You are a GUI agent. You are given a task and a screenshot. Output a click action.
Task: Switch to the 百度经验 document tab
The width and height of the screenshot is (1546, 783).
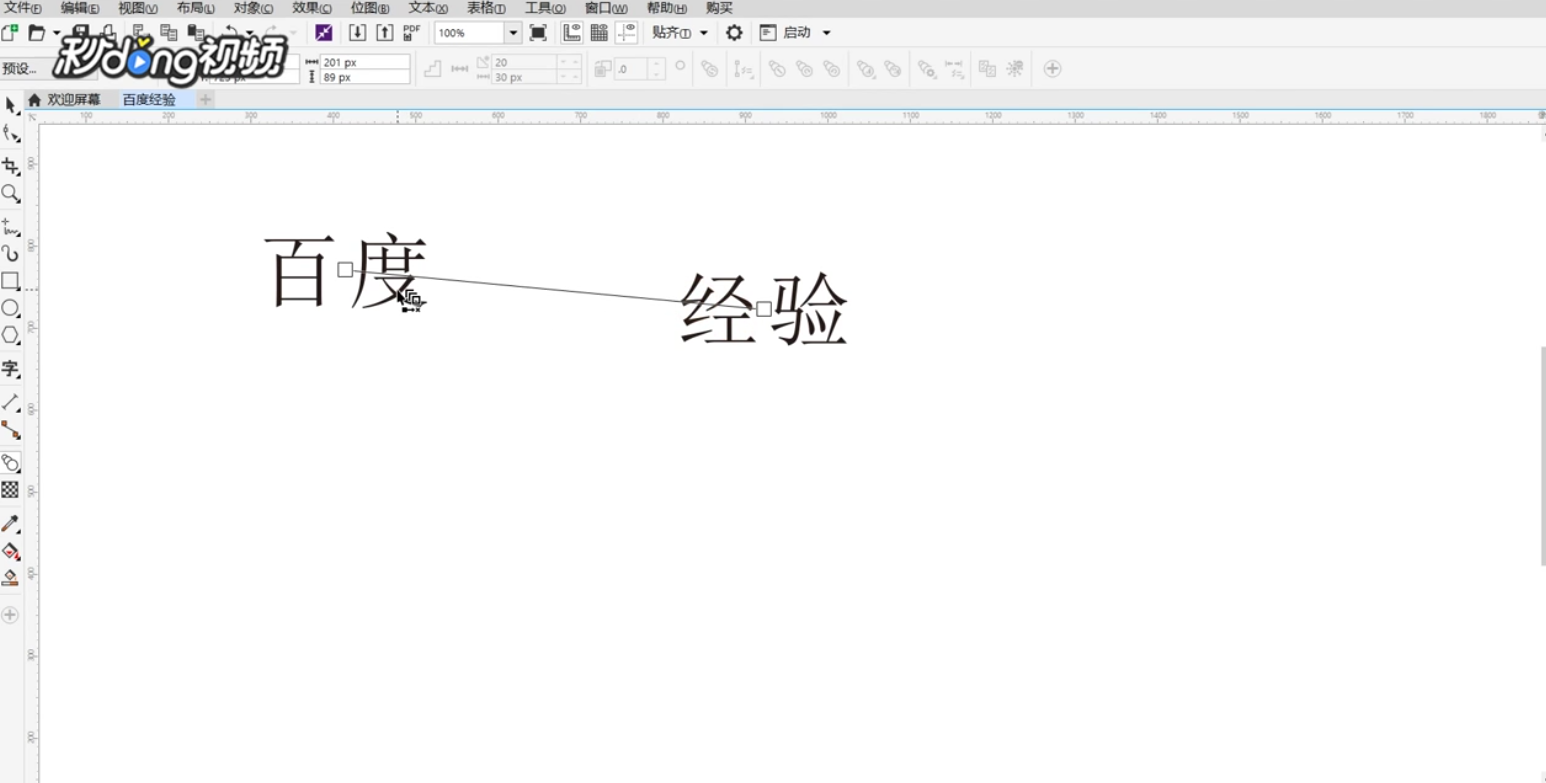click(149, 100)
